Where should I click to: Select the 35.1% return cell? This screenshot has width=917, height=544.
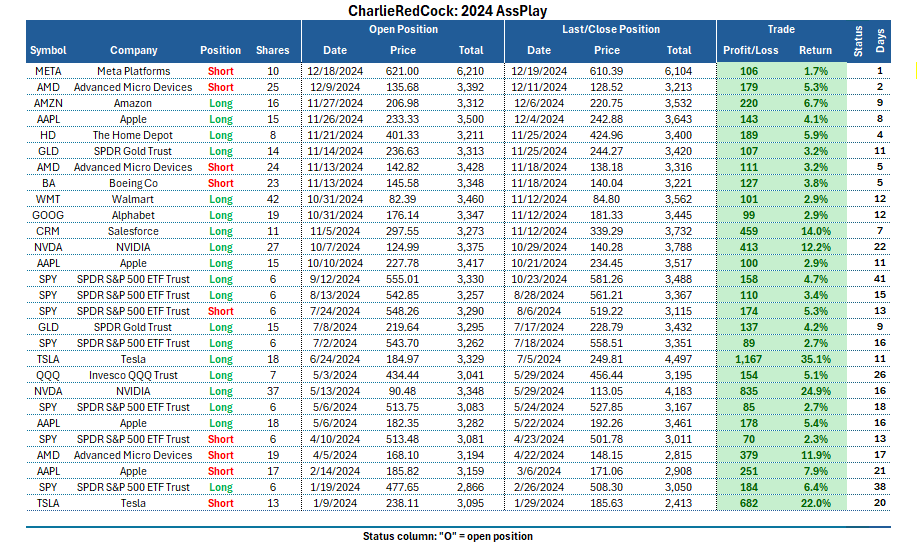[815, 359]
